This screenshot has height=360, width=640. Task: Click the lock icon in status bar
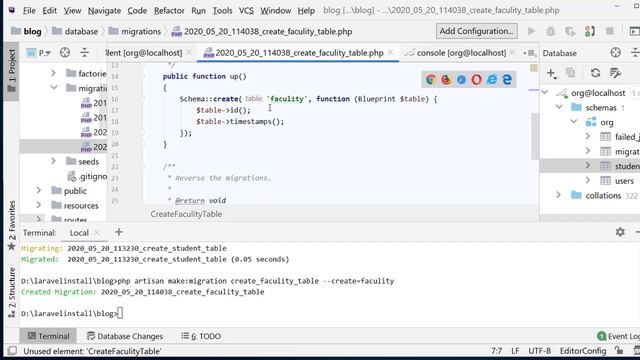619,351
